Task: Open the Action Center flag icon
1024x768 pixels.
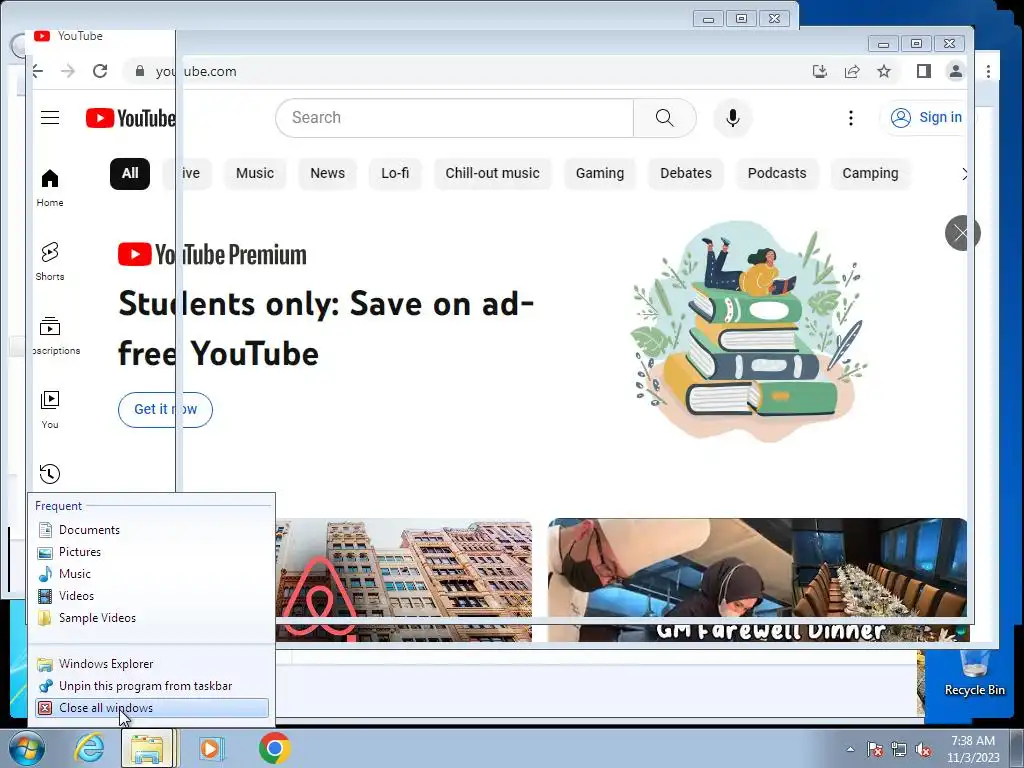Action: (x=875, y=750)
